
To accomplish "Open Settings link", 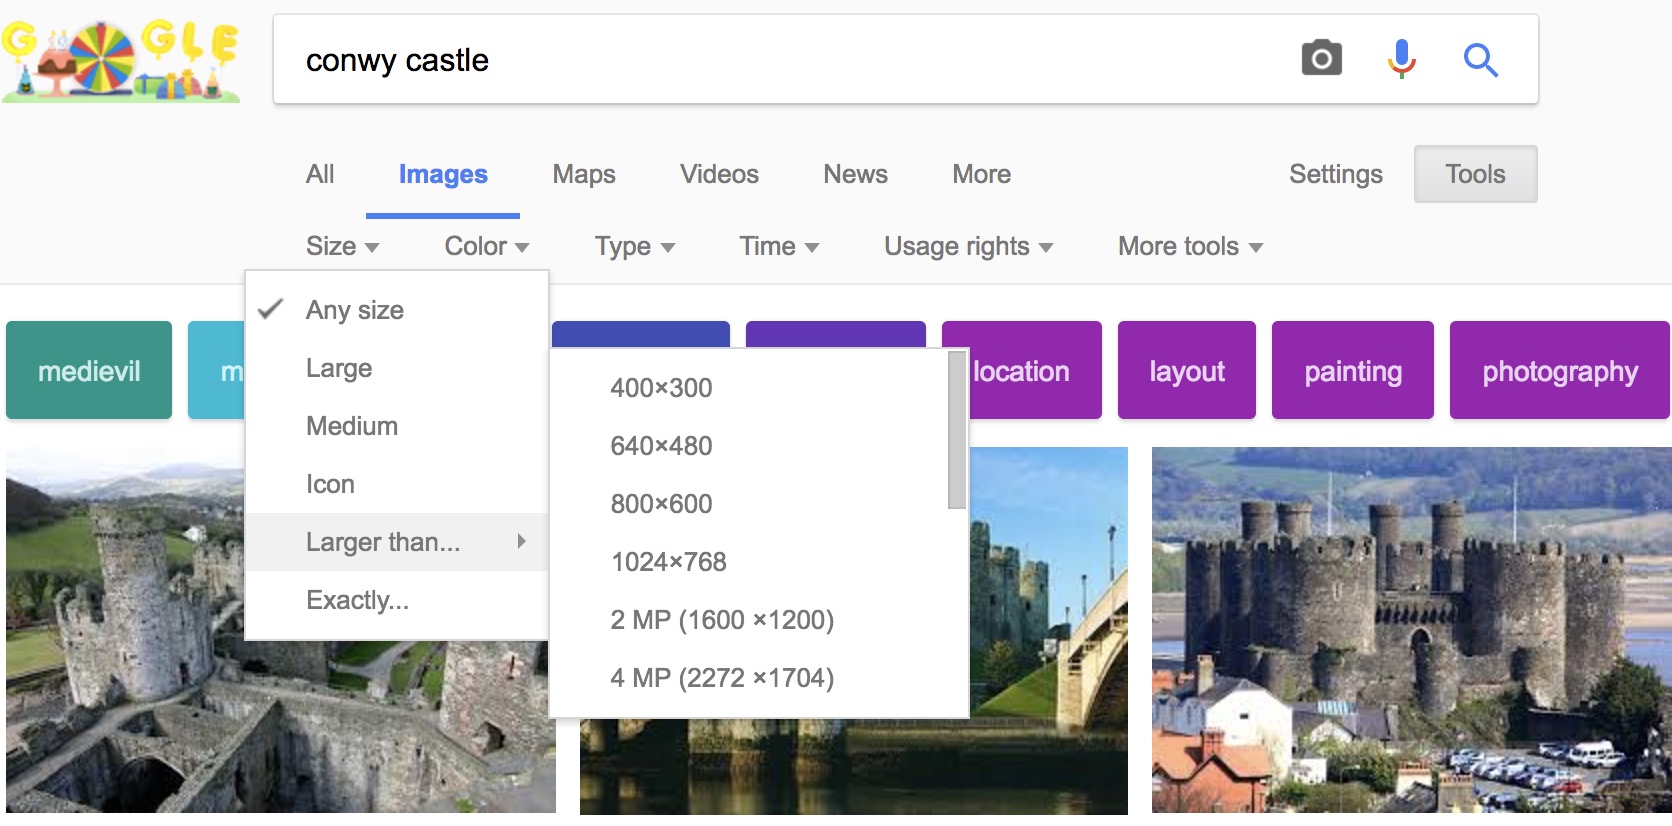I will point(1335,174).
